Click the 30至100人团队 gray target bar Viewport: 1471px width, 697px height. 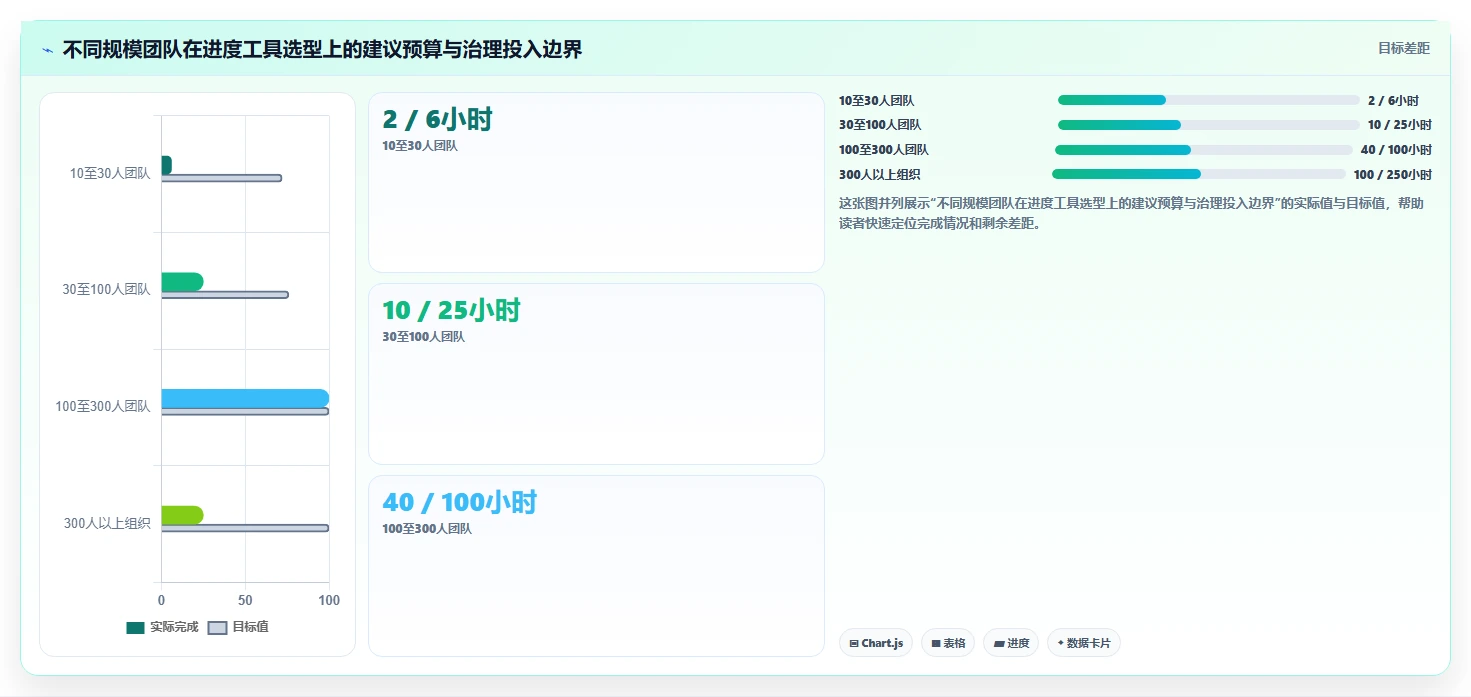click(x=225, y=295)
